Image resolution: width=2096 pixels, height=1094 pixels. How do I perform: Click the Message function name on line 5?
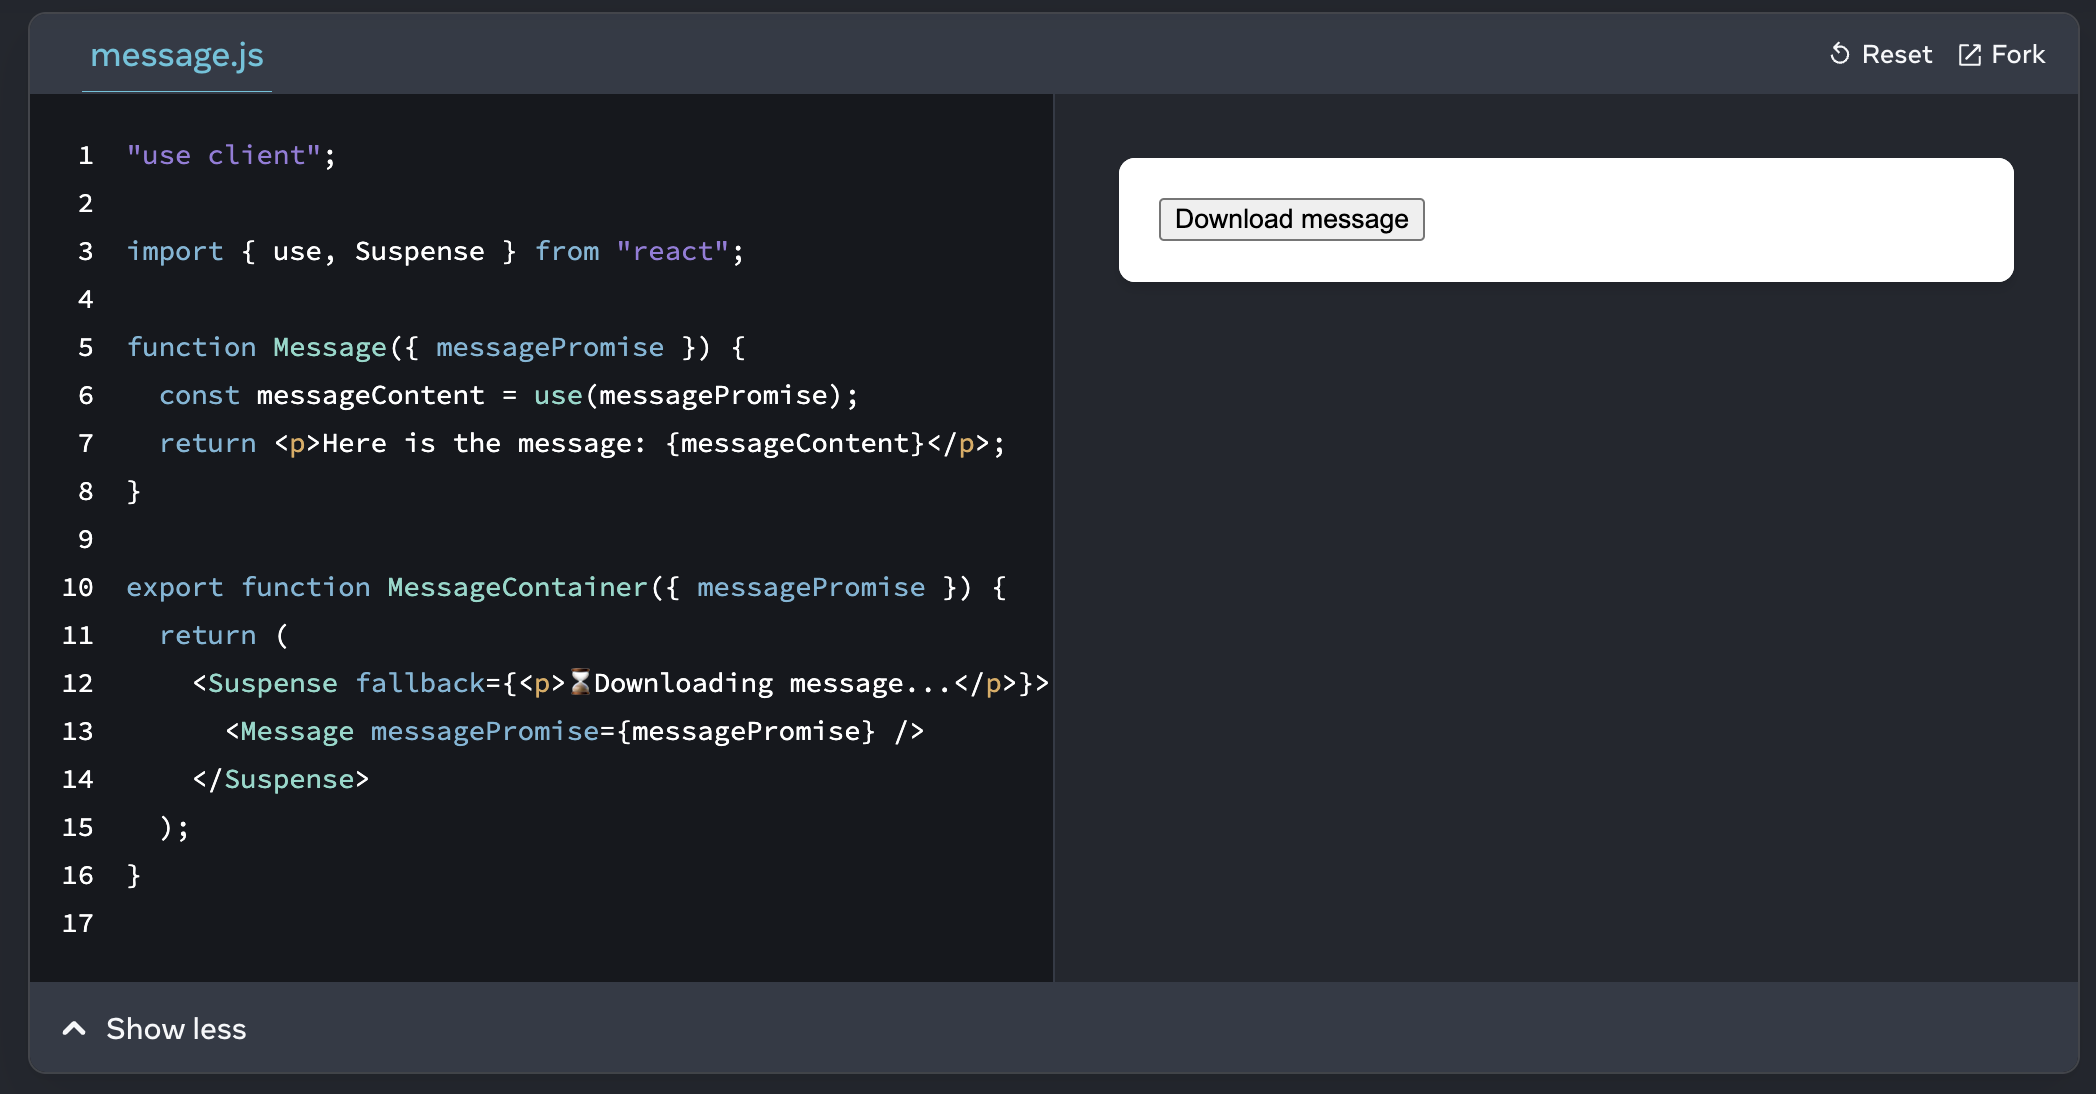coord(329,348)
